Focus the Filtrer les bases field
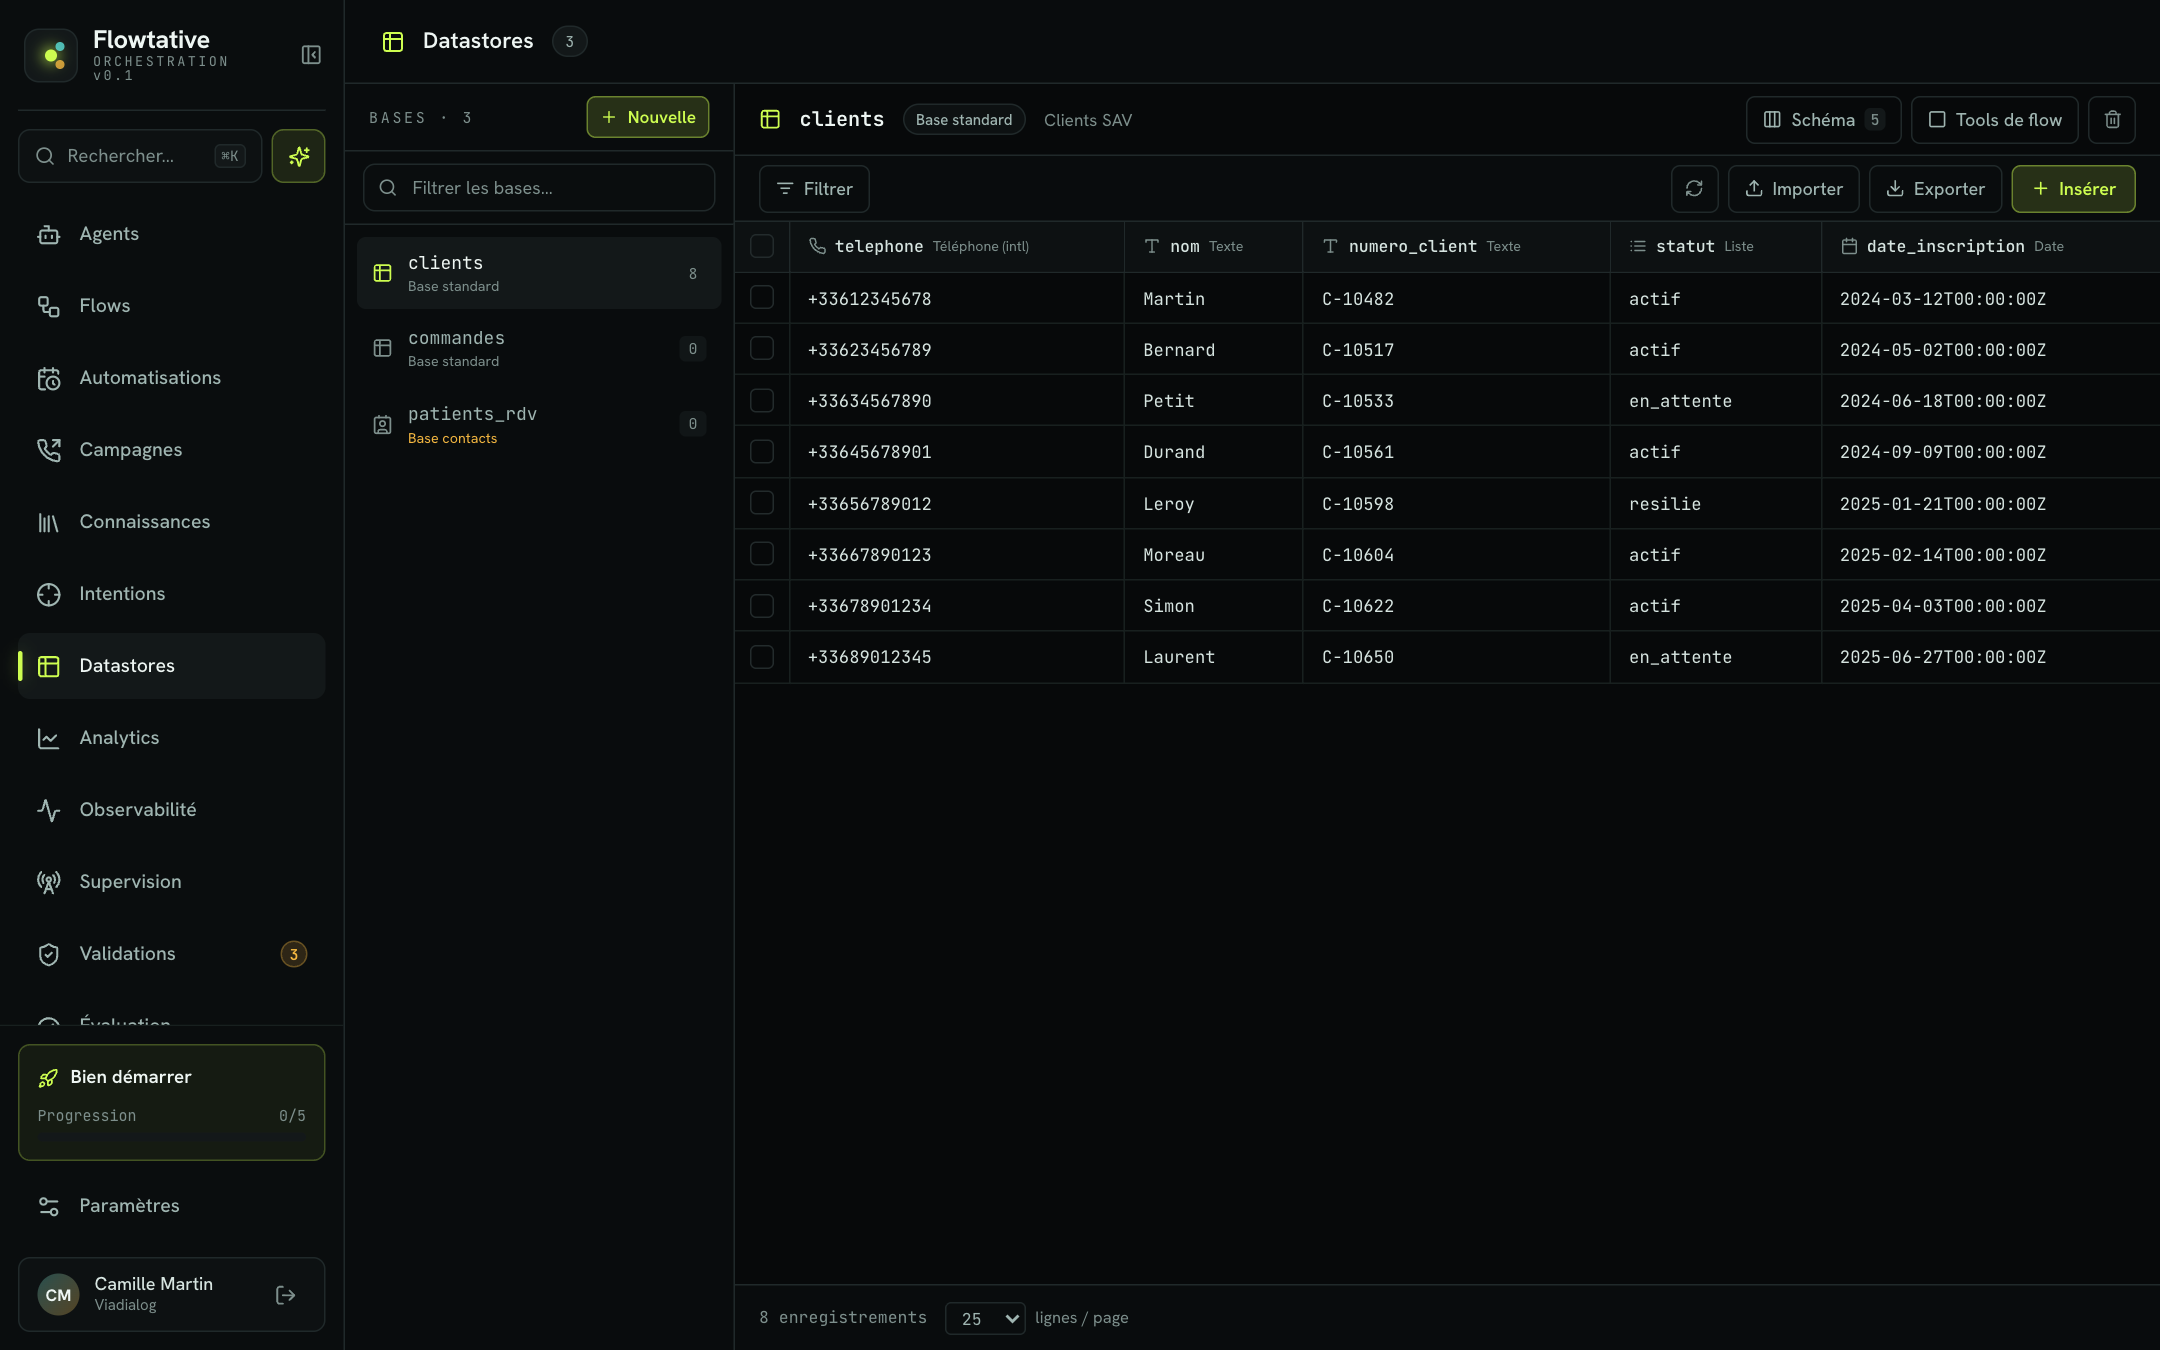The image size is (2160, 1350). pos(539,188)
